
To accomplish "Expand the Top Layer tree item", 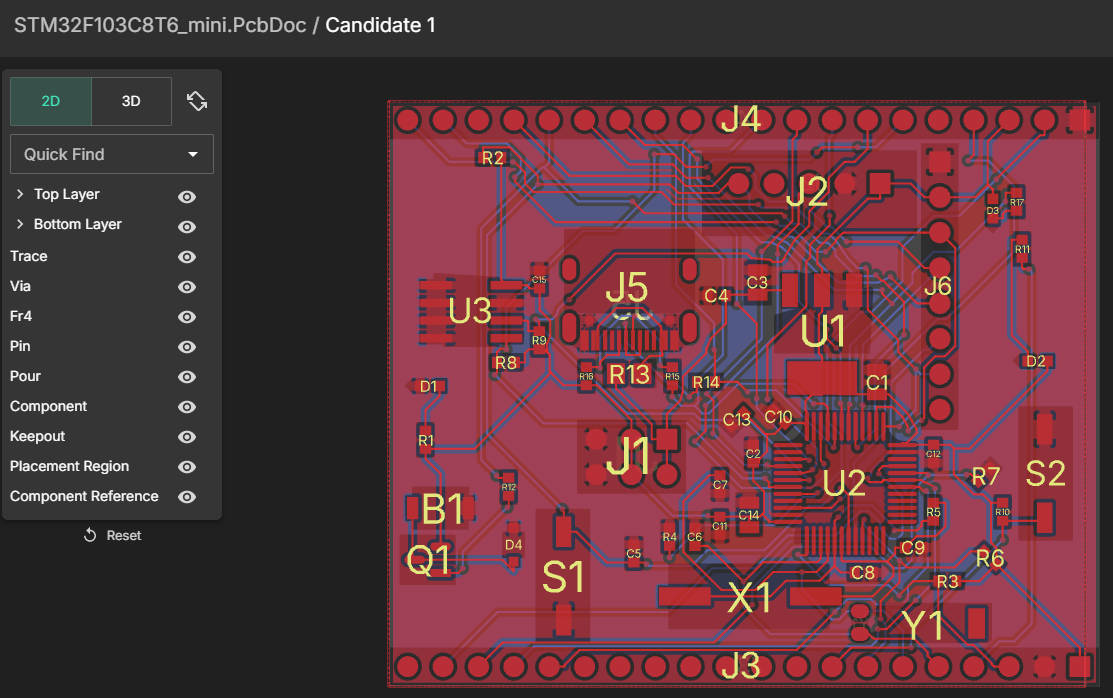I will (x=20, y=194).
